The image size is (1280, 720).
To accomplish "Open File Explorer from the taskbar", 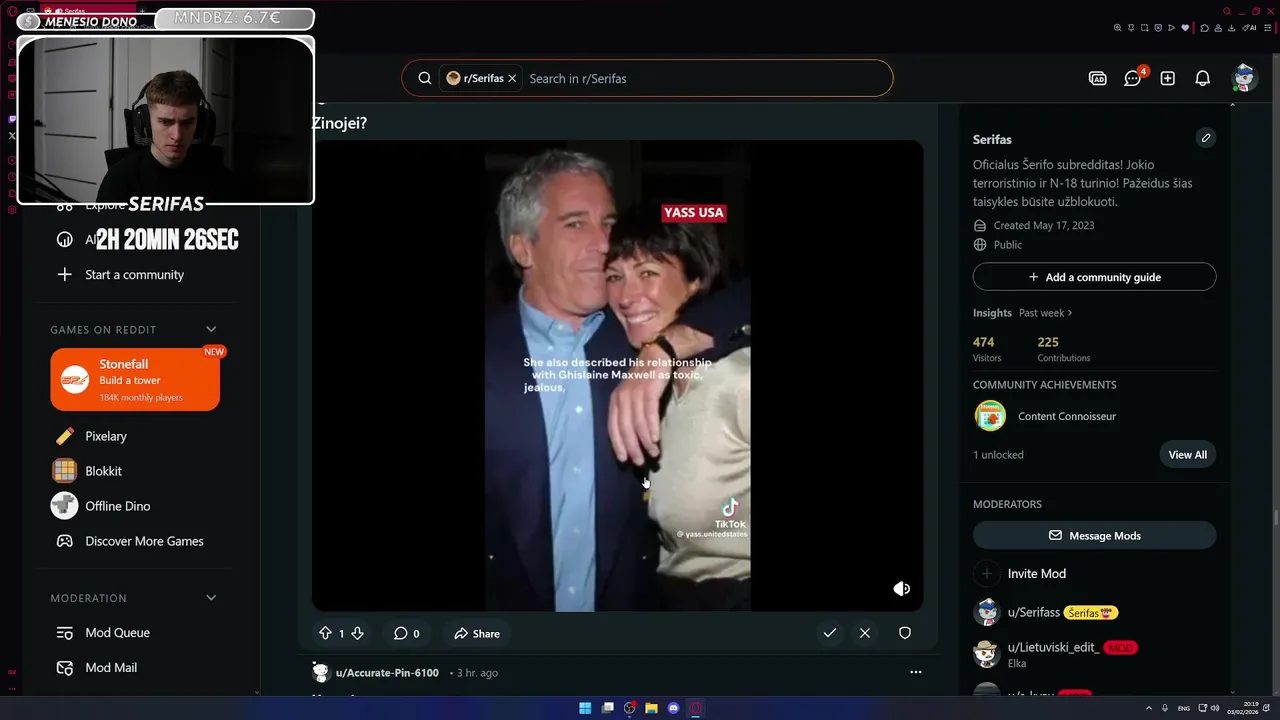I will (651, 708).
